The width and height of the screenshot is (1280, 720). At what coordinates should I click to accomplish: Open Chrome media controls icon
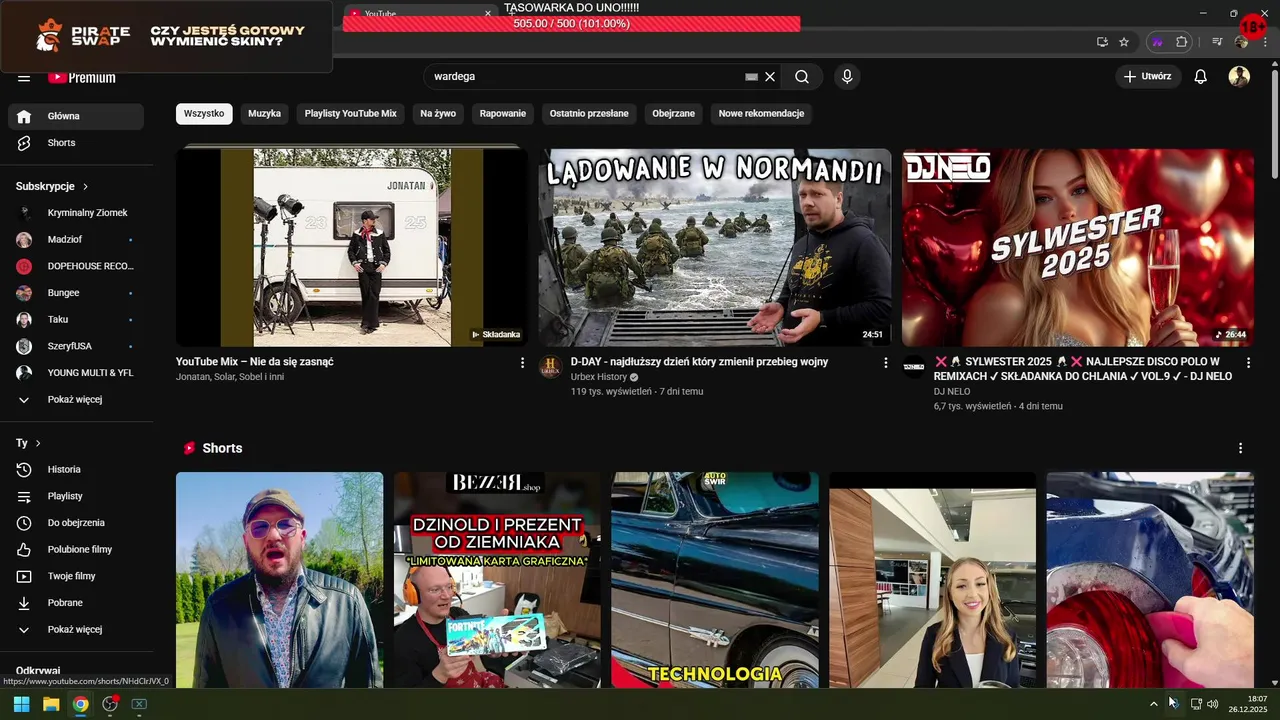pyautogui.click(x=1217, y=42)
